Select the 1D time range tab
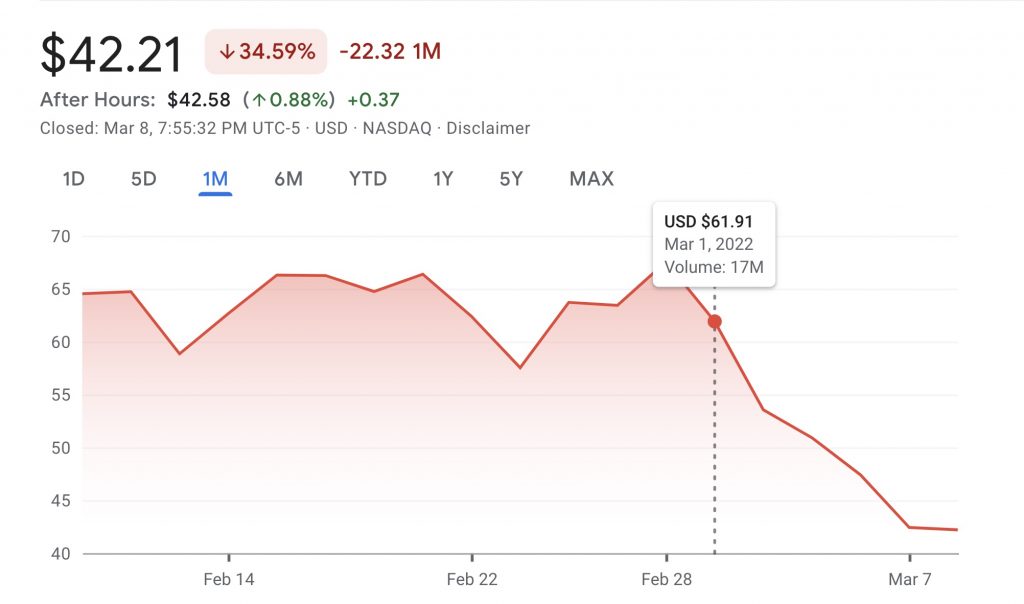 click(73, 180)
